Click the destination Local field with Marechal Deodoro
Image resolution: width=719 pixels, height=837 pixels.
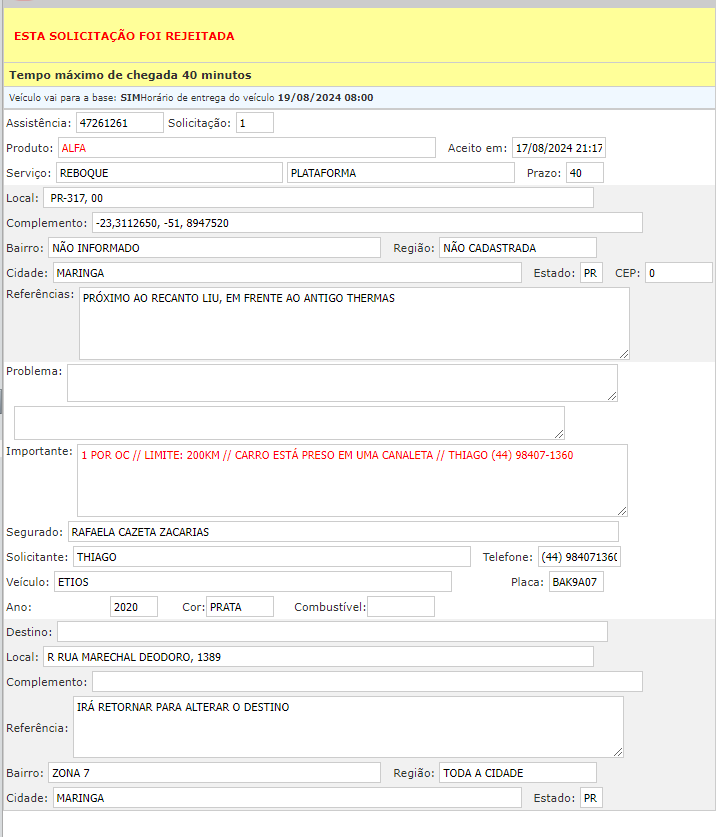318,657
